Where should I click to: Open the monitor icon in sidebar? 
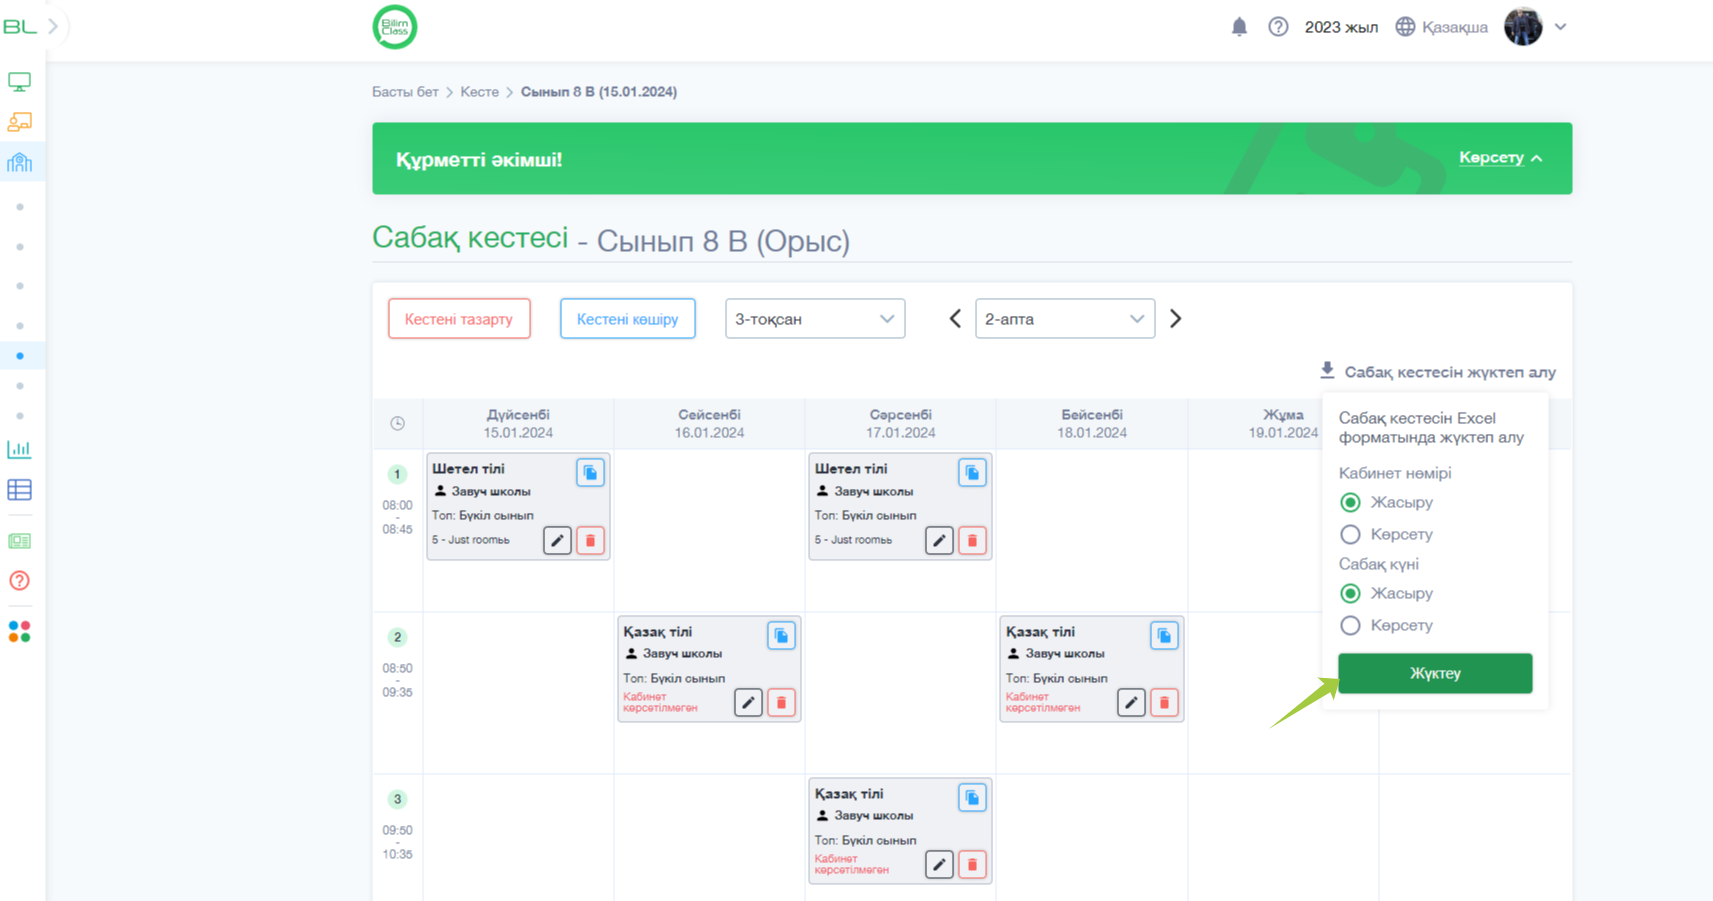[x=19, y=81]
